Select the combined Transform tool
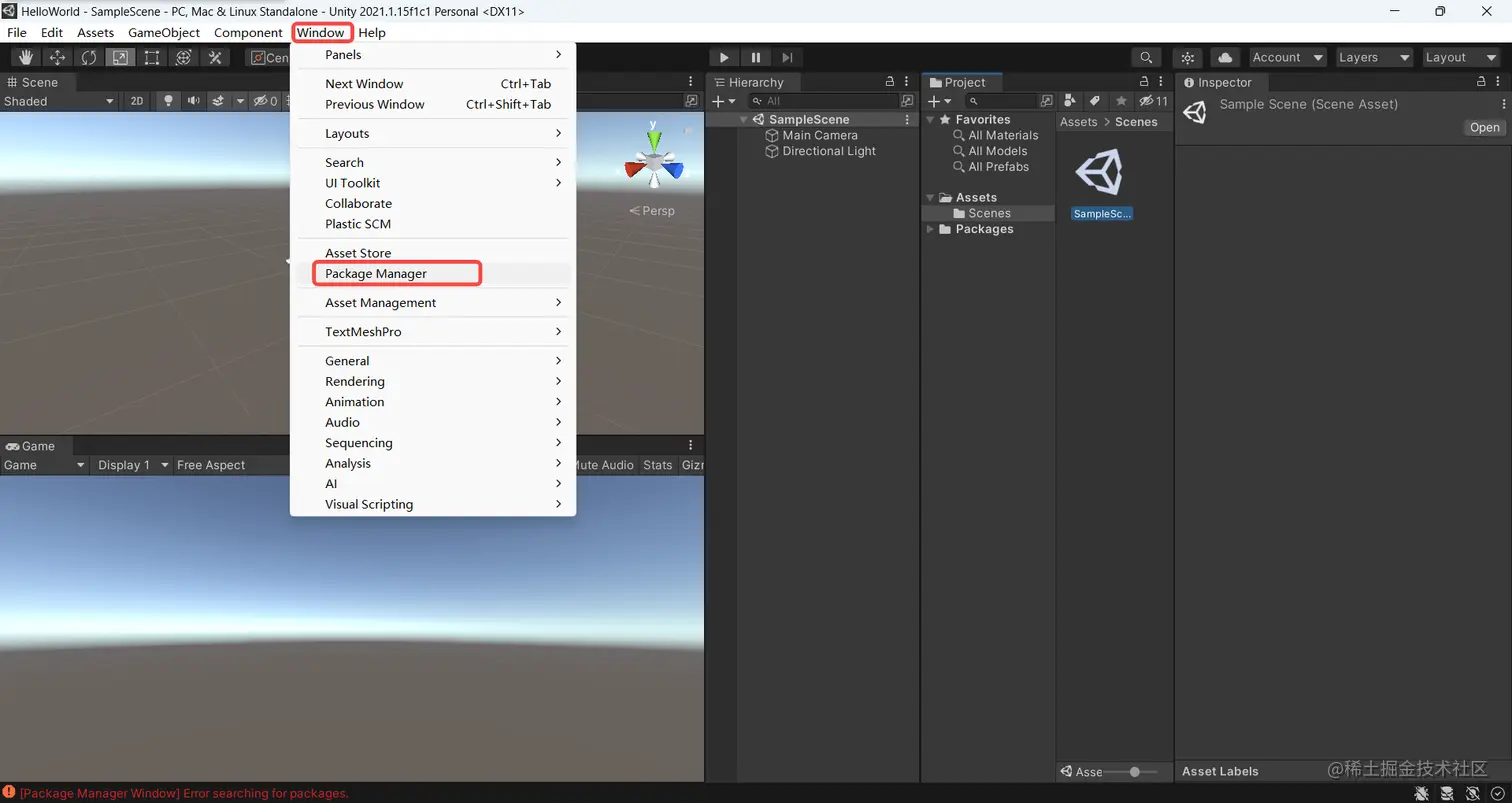Screen dimensions: 1512x803 [183, 58]
